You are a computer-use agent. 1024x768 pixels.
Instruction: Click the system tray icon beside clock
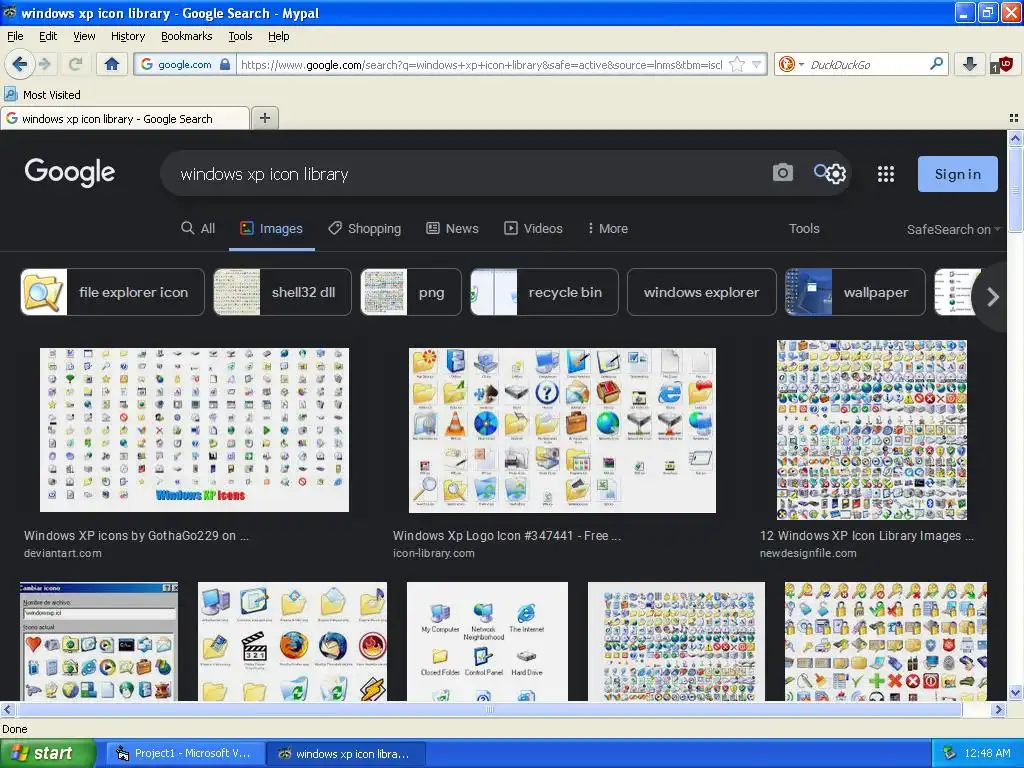coord(950,753)
